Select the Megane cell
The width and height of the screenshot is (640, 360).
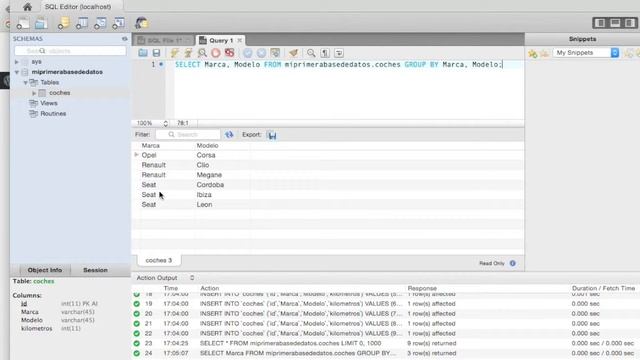[209, 175]
